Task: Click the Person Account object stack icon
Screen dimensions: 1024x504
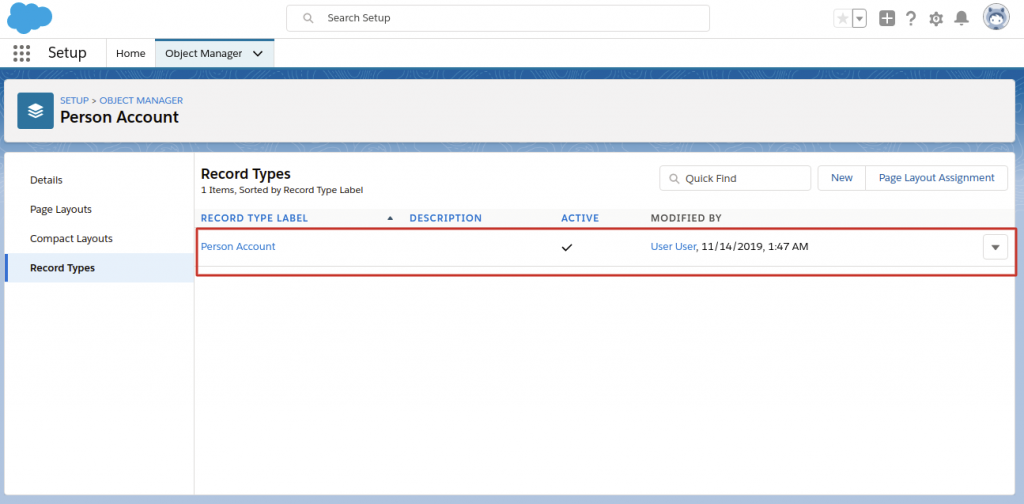Action: pos(36,110)
